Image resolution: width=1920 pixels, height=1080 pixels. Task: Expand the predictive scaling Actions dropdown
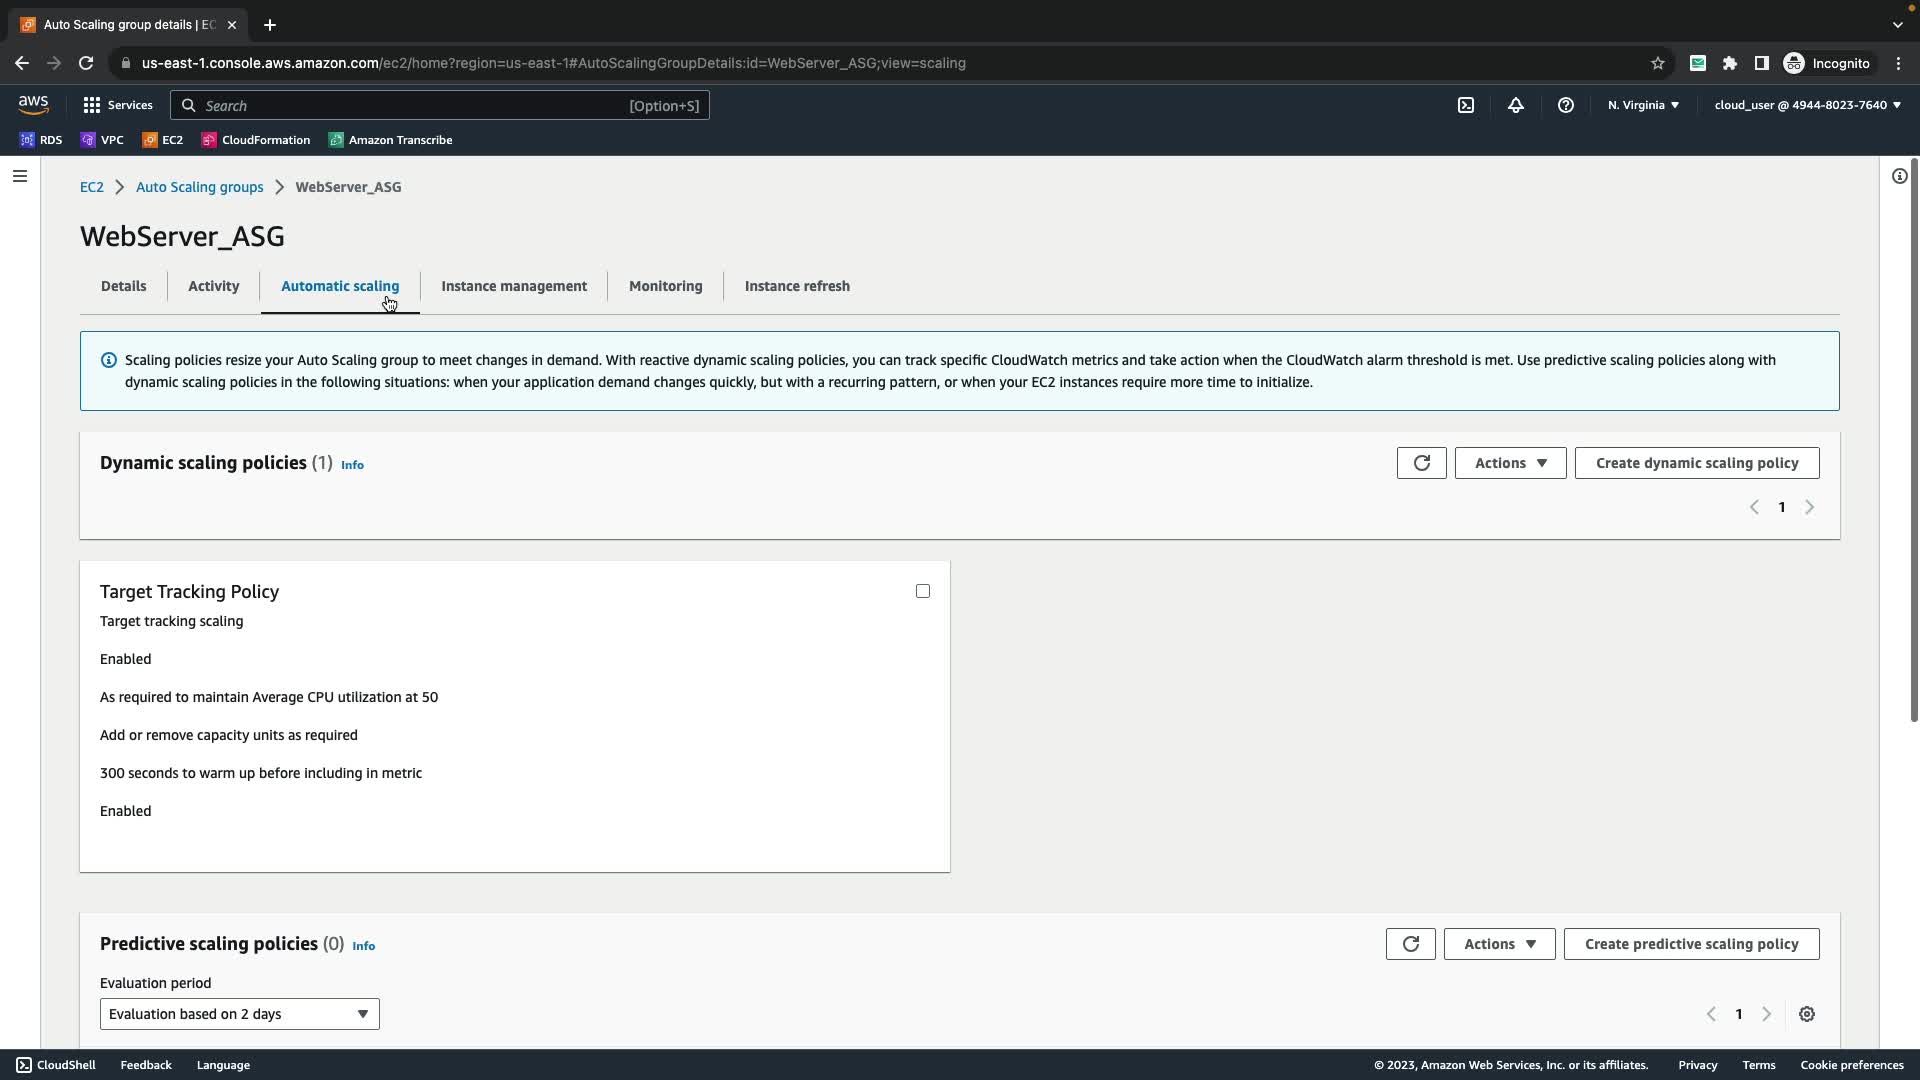point(1499,944)
